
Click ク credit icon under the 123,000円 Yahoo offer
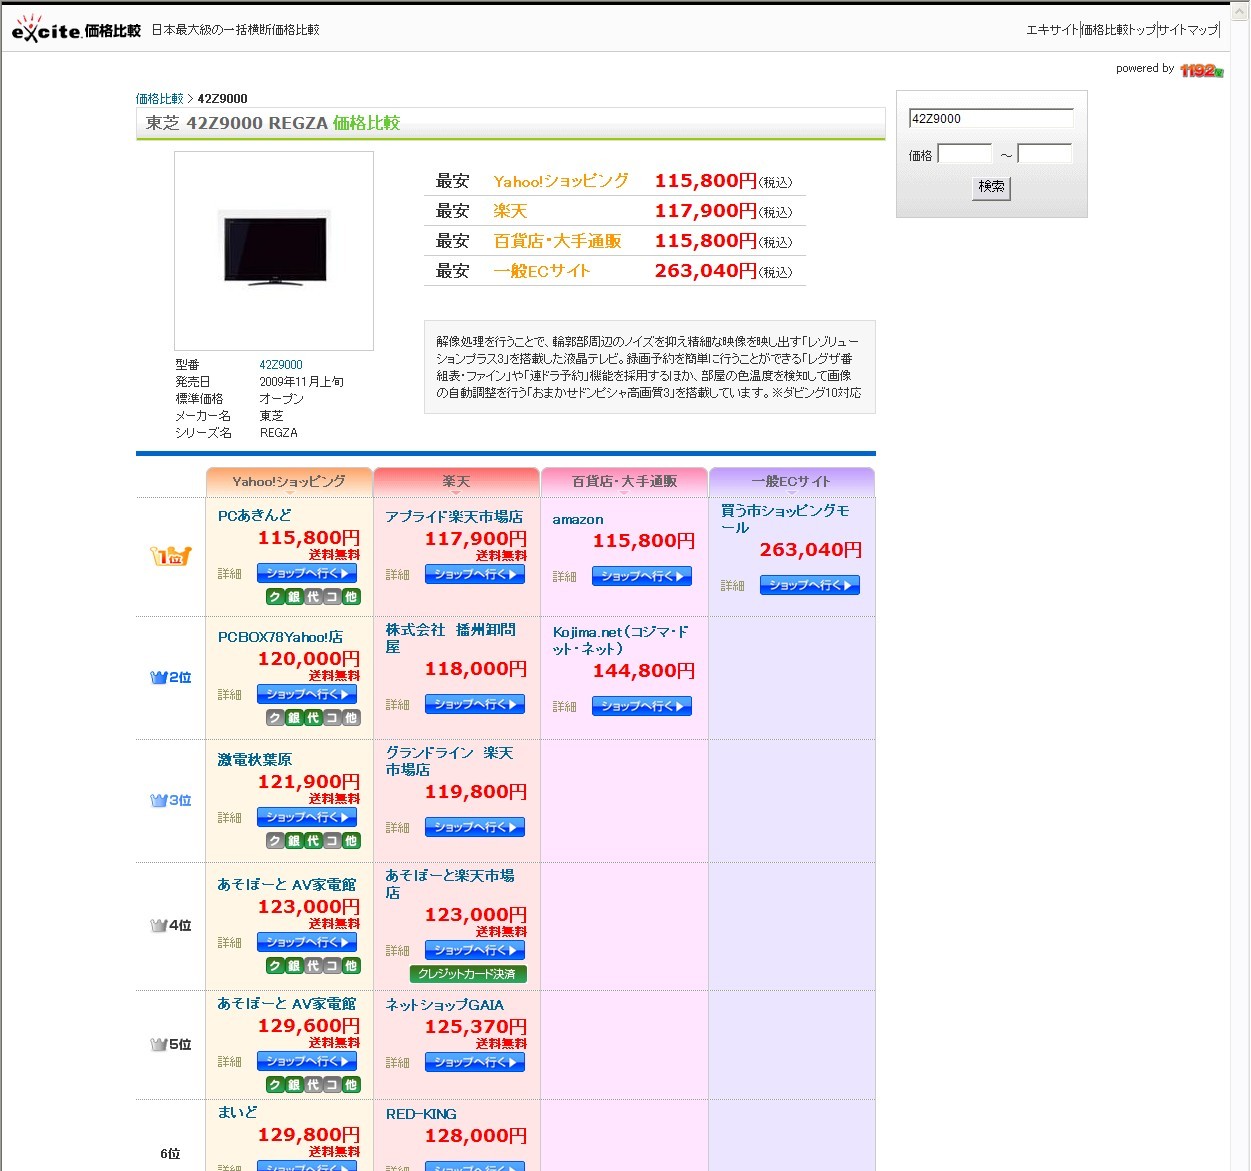pos(275,966)
